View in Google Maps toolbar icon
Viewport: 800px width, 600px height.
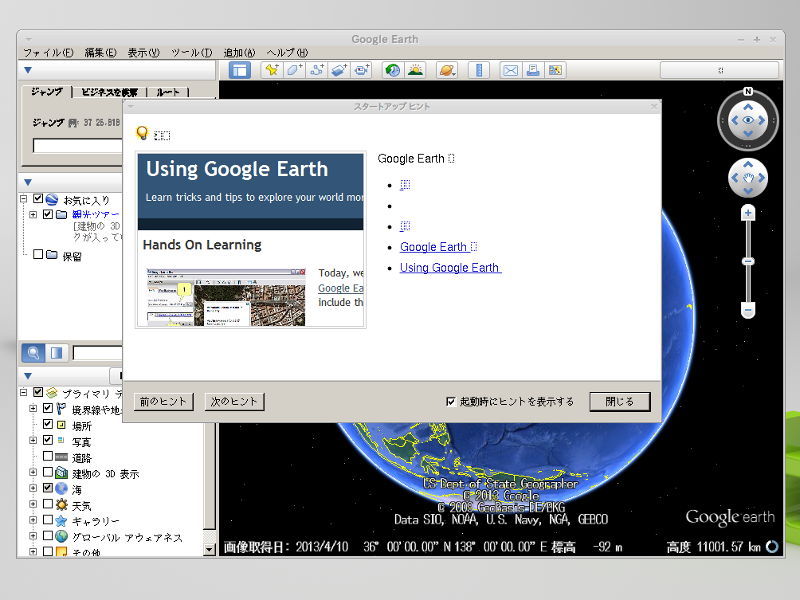click(555, 70)
